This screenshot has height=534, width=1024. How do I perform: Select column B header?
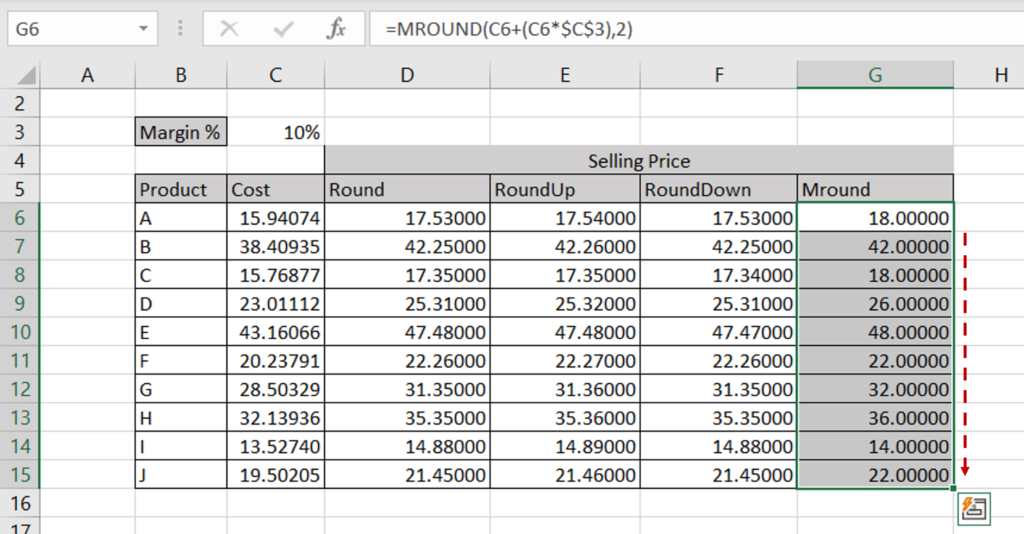tap(181, 75)
